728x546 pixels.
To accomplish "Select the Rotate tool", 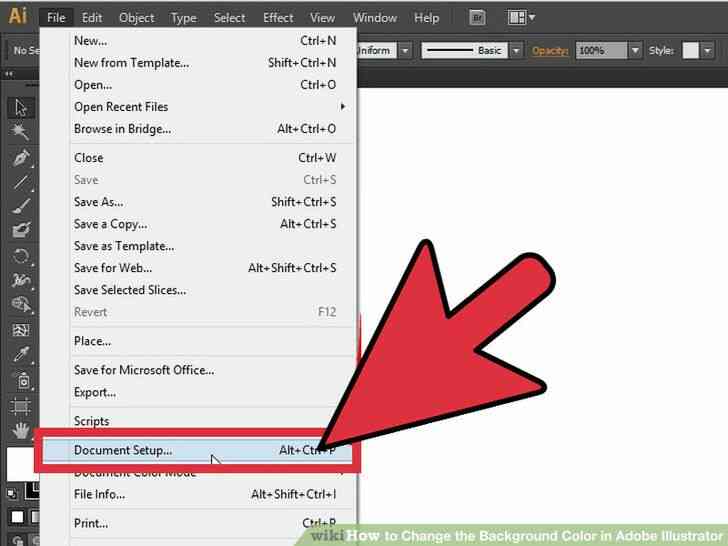I will [x=20, y=255].
